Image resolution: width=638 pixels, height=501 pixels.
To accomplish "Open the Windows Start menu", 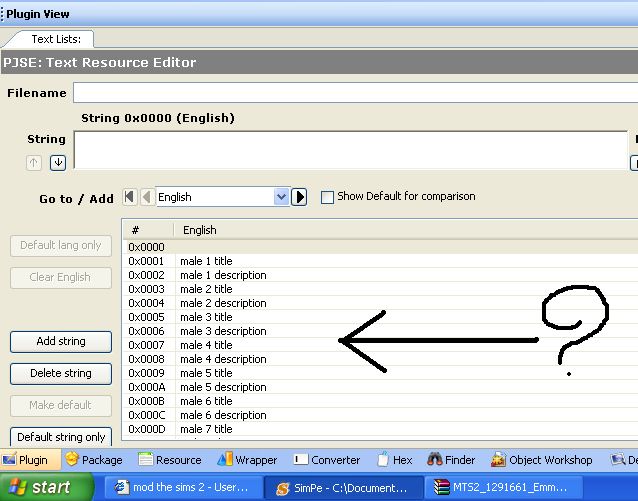I will point(39,488).
